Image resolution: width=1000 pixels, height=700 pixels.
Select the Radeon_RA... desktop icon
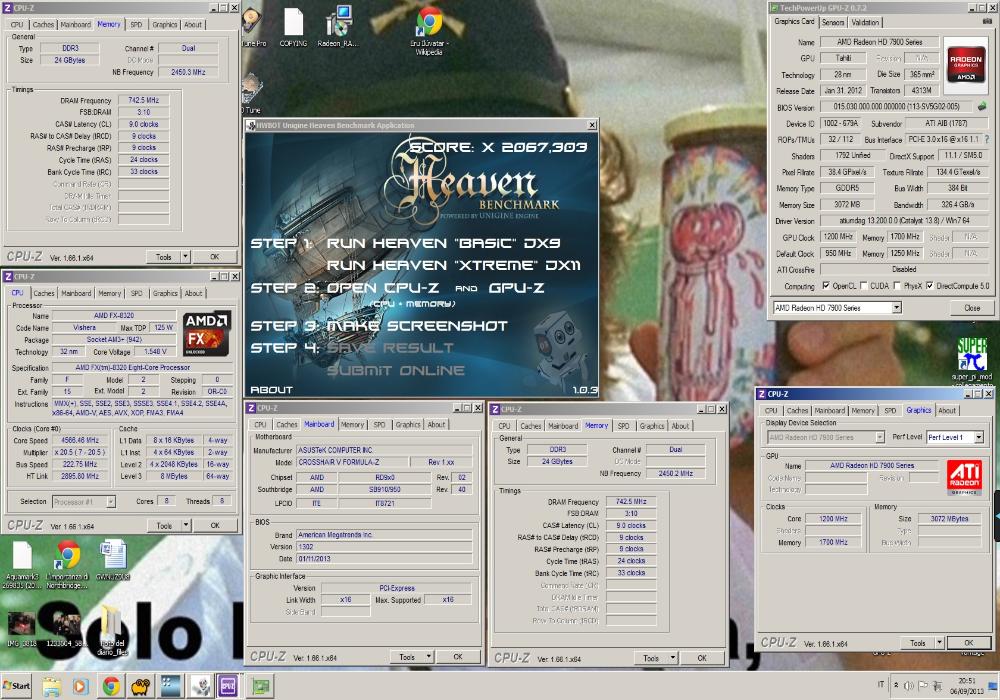pos(338,28)
